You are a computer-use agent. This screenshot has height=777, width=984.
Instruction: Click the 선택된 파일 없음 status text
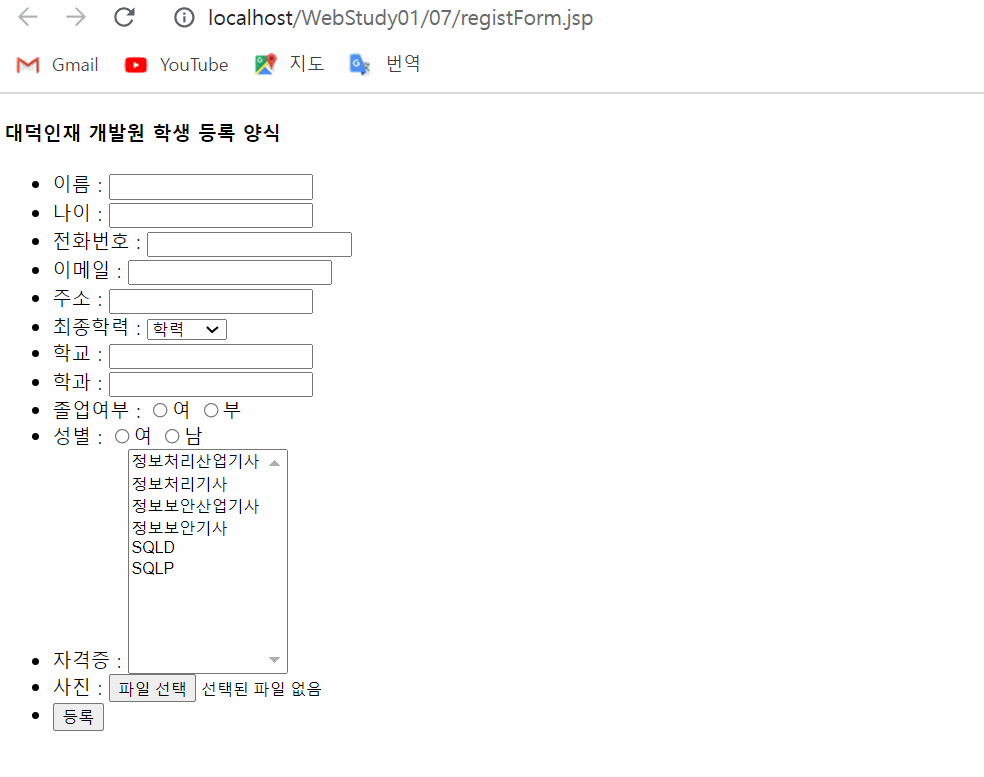click(262, 689)
